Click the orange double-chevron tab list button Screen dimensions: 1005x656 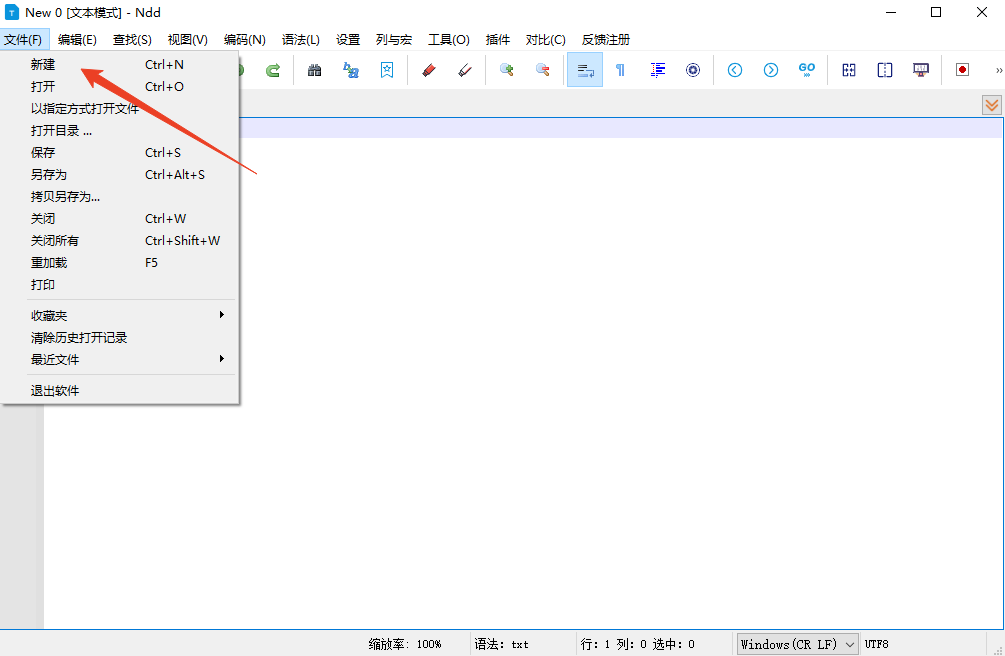click(x=992, y=105)
